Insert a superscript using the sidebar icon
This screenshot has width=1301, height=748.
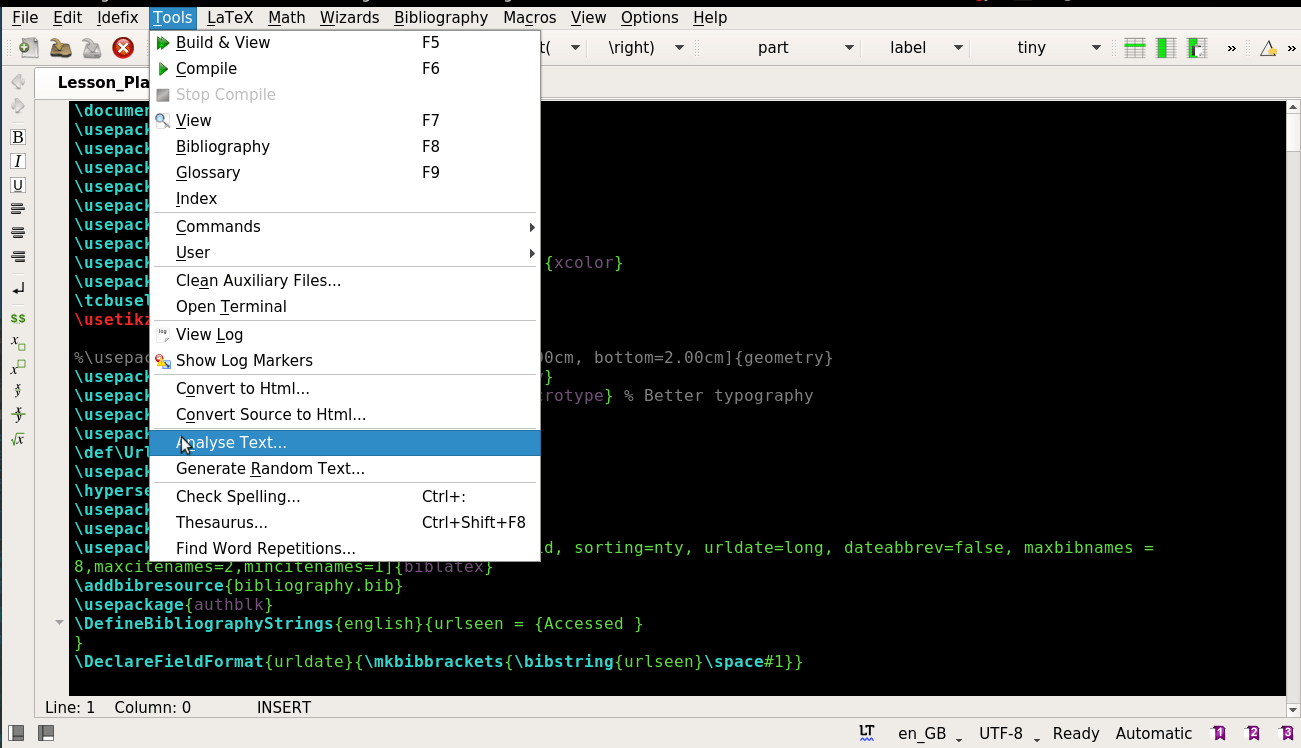(x=17, y=367)
